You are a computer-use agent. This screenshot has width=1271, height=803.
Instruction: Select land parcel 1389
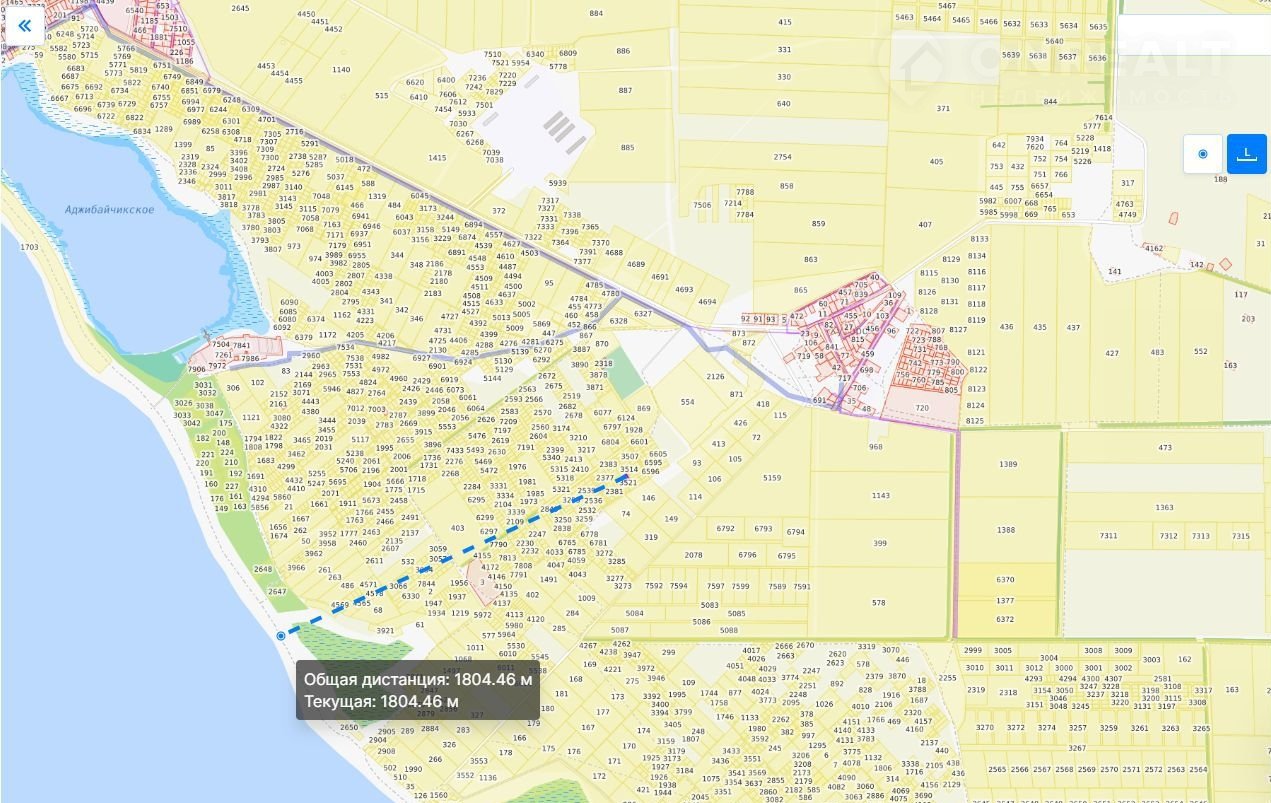[x=1007, y=465]
